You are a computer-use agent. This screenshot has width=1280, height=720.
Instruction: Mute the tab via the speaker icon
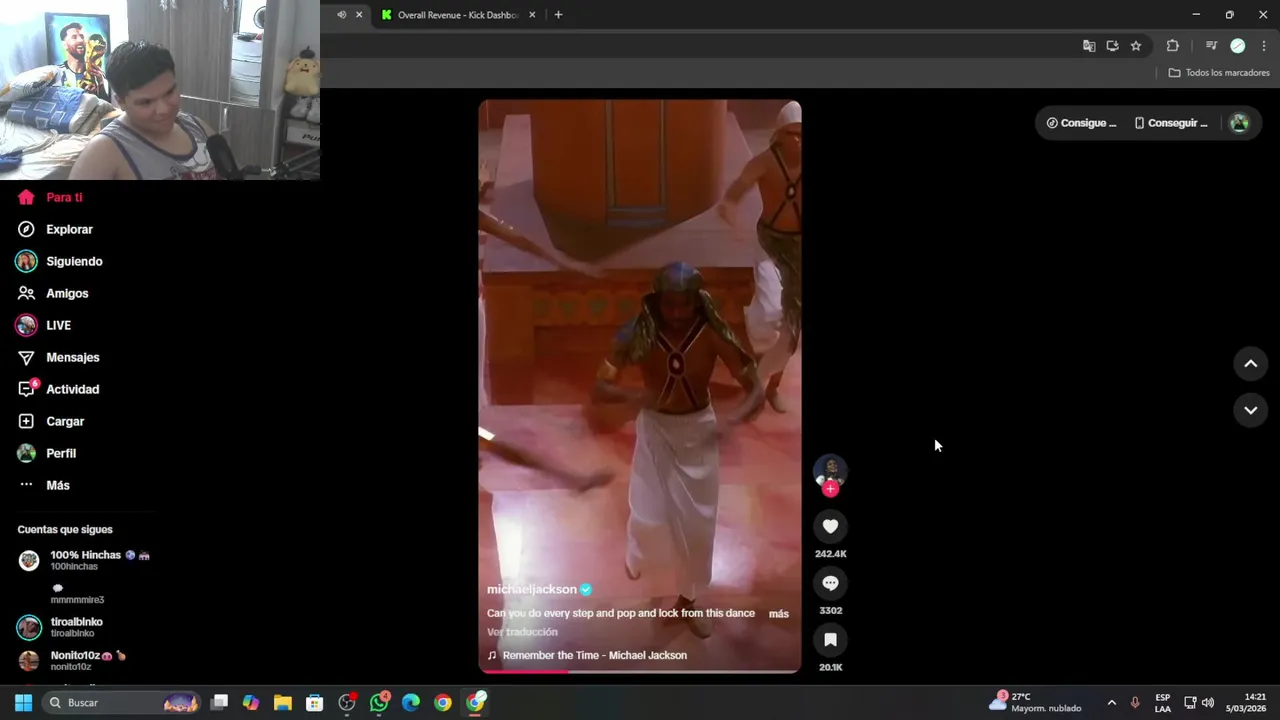[x=342, y=15]
